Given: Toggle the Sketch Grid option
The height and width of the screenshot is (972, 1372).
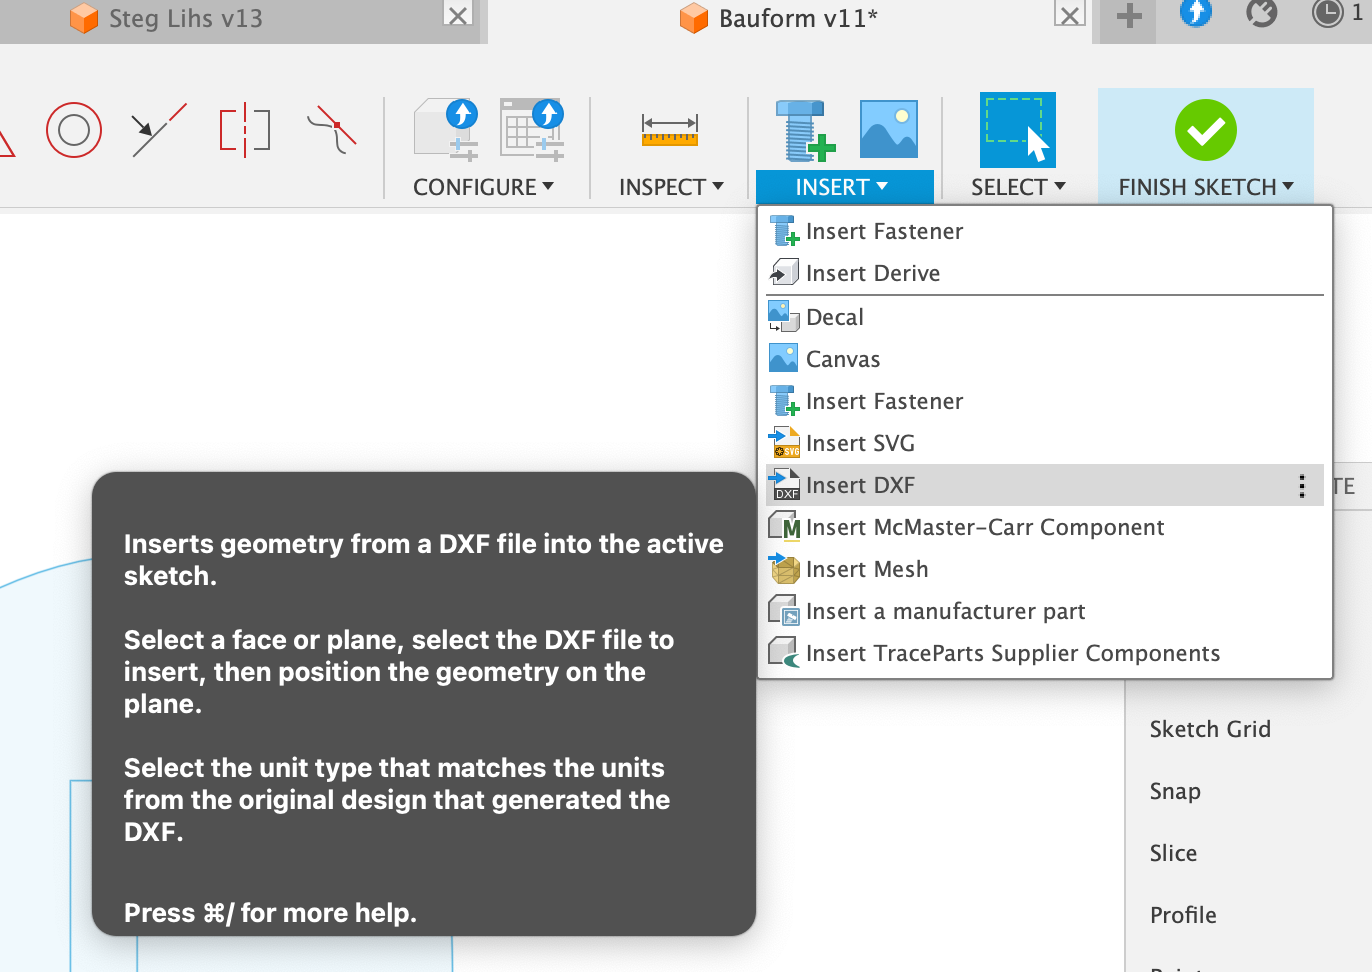Looking at the screenshot, I should [x=1210, y=729].
